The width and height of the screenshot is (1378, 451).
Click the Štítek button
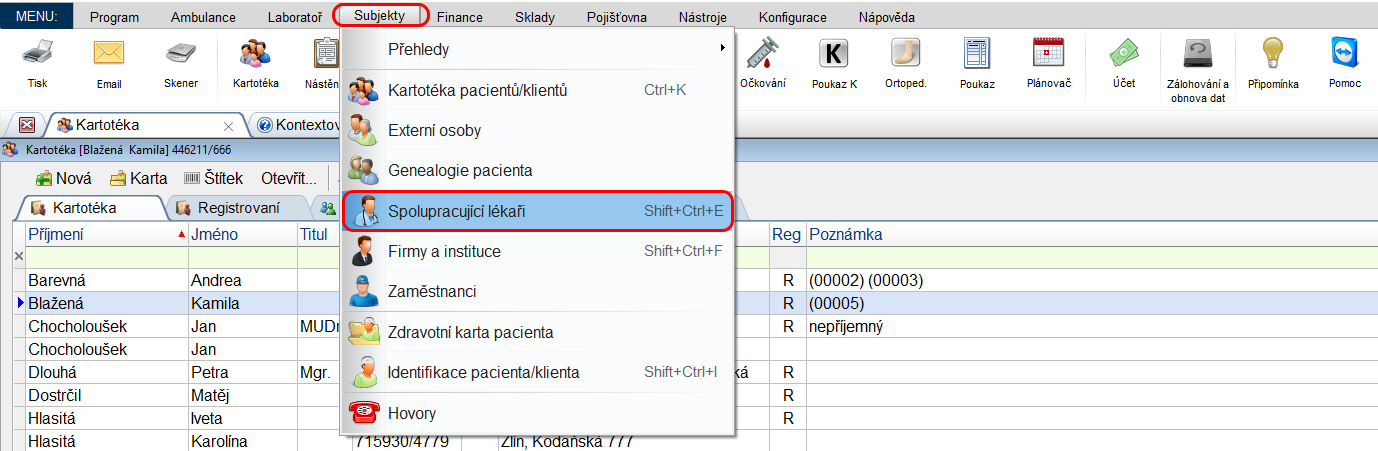pyautogui.click(x=214, y=179)
